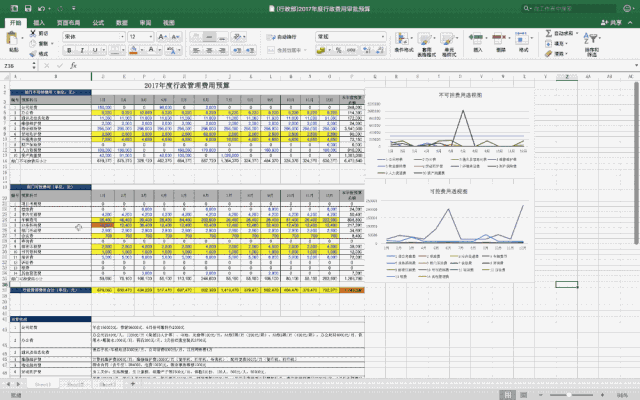This screenshot has width=640, height=400.
Task: Toggle Italic formatting
Action: click(82, 50)
